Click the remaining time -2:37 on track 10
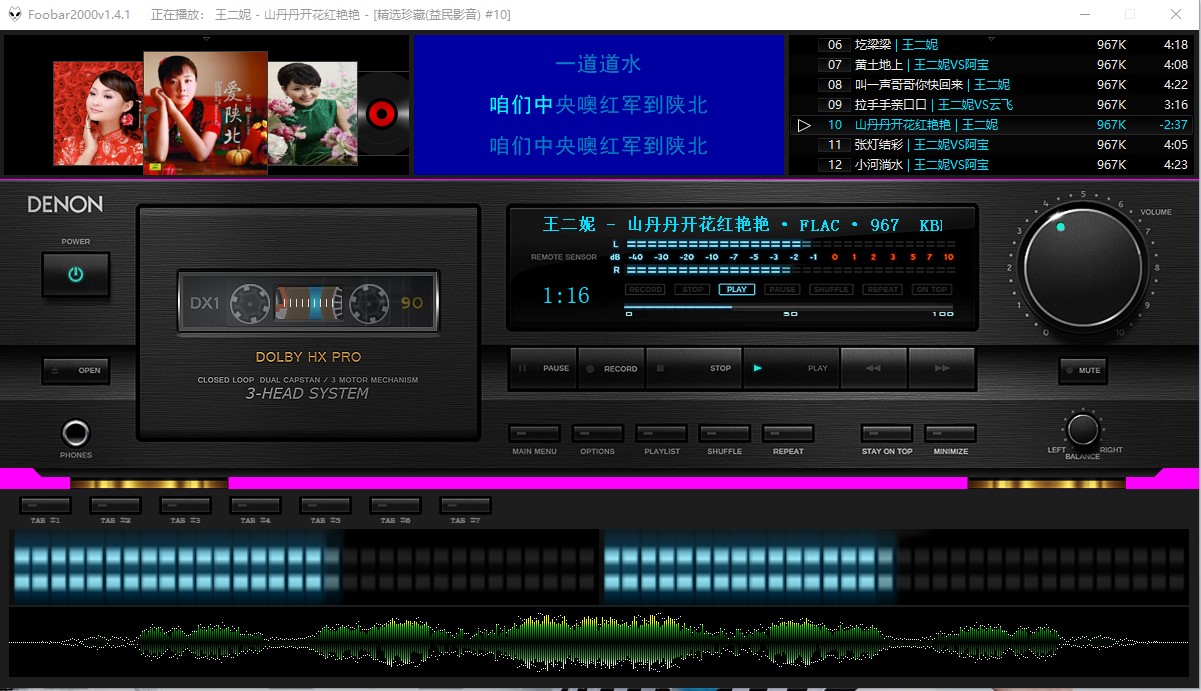This screenshot has height=691, width=1201. click(1173, 125)
